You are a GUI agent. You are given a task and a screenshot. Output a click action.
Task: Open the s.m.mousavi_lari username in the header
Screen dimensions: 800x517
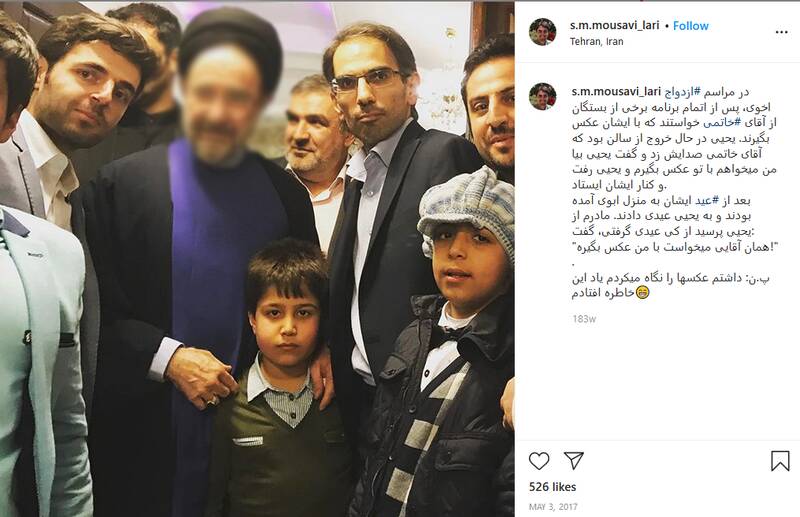(614, 25)
